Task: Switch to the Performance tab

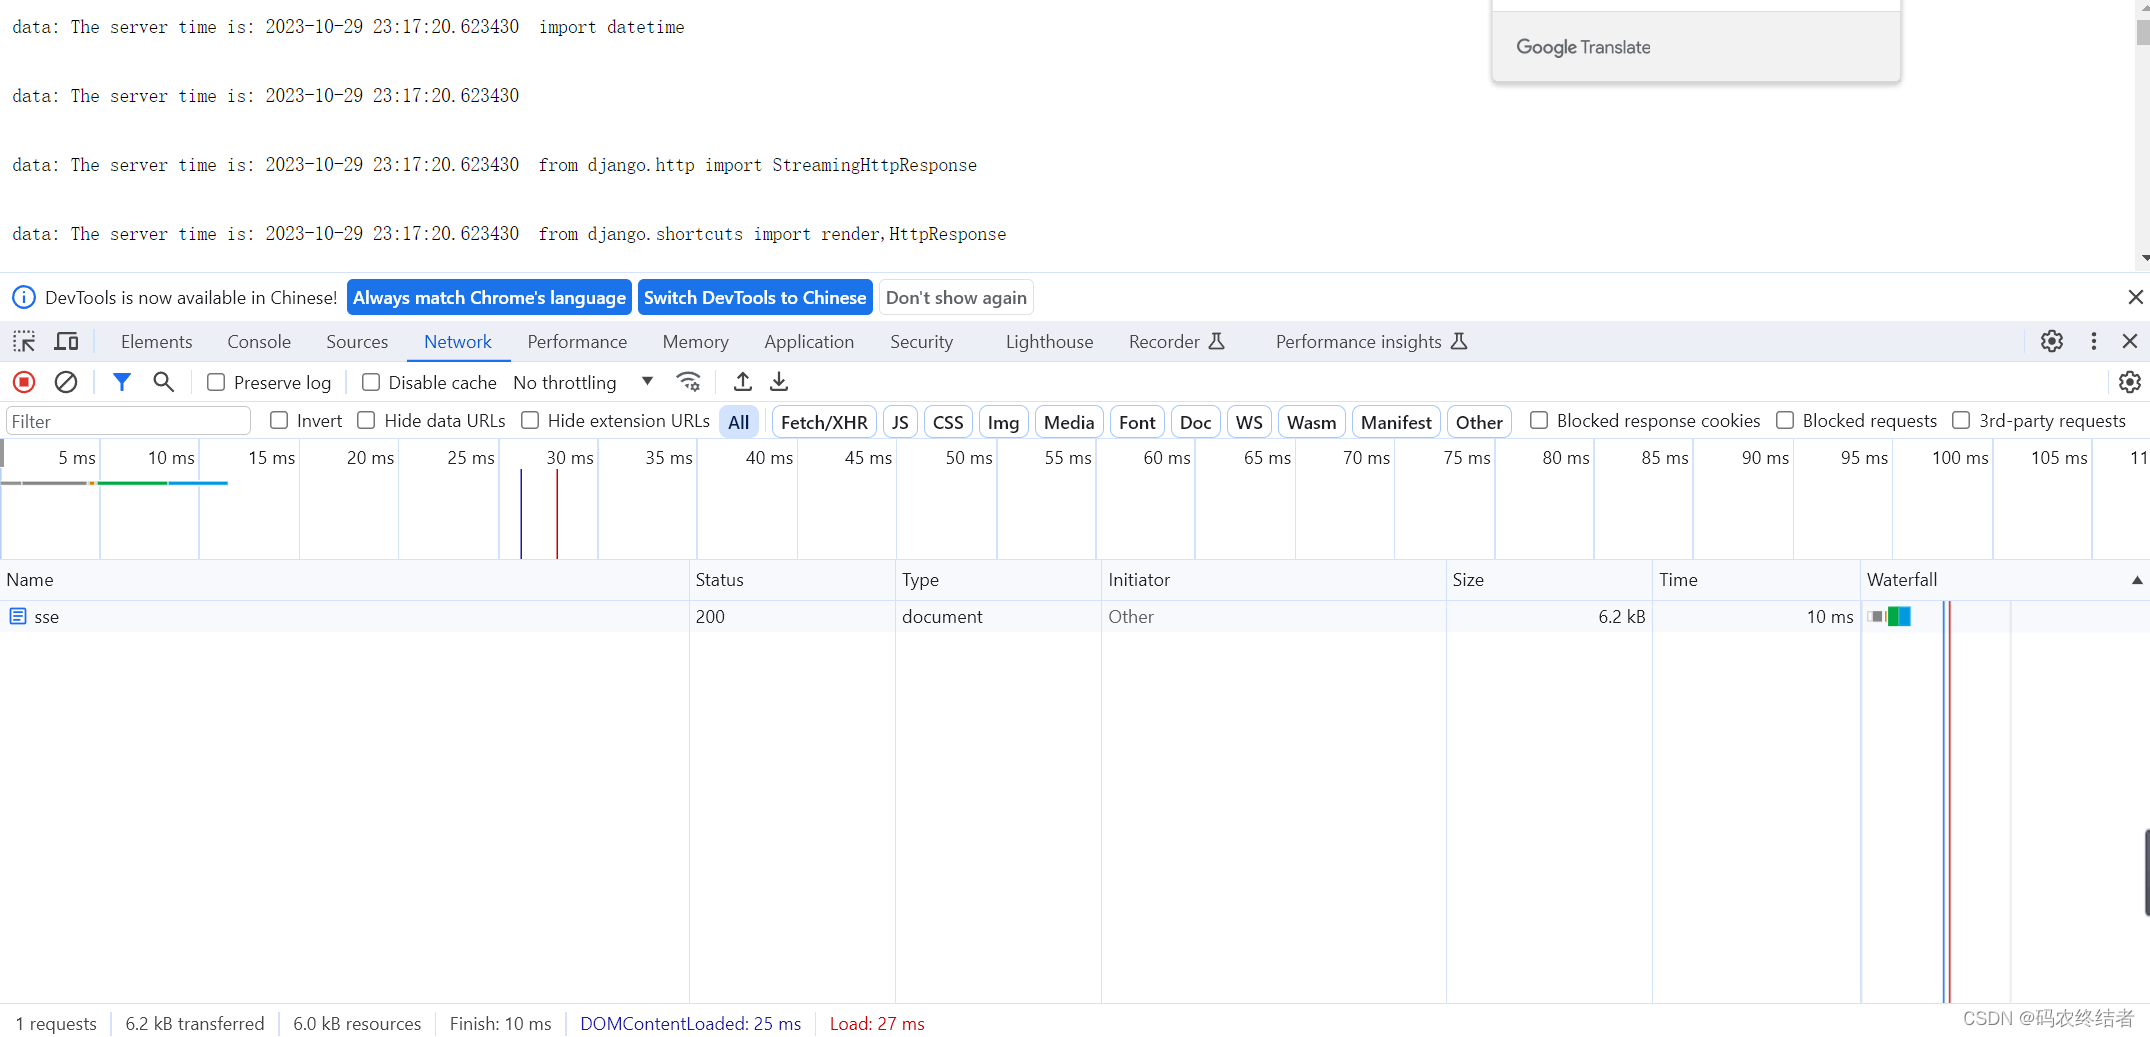Action: [x=577, y=341]
